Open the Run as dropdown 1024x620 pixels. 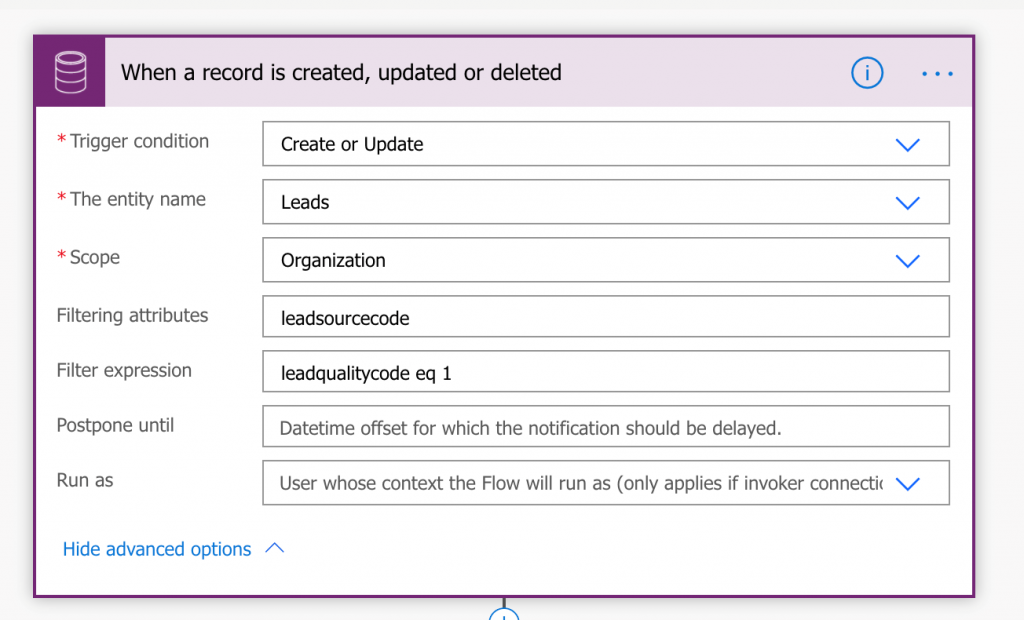pos(908,483)
